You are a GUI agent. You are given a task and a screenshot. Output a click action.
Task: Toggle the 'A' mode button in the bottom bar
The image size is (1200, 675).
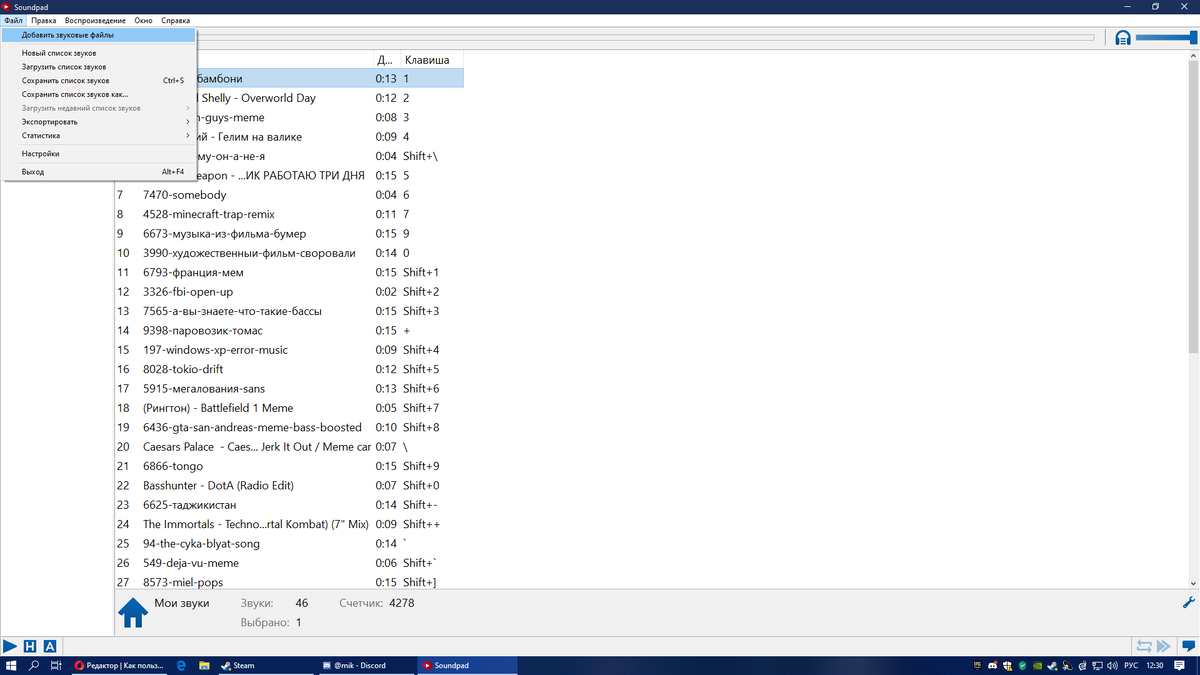[x=50, y=646]
